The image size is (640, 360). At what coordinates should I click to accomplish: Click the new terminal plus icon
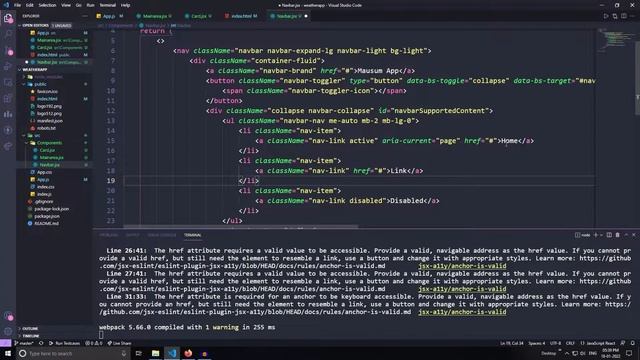596,235
